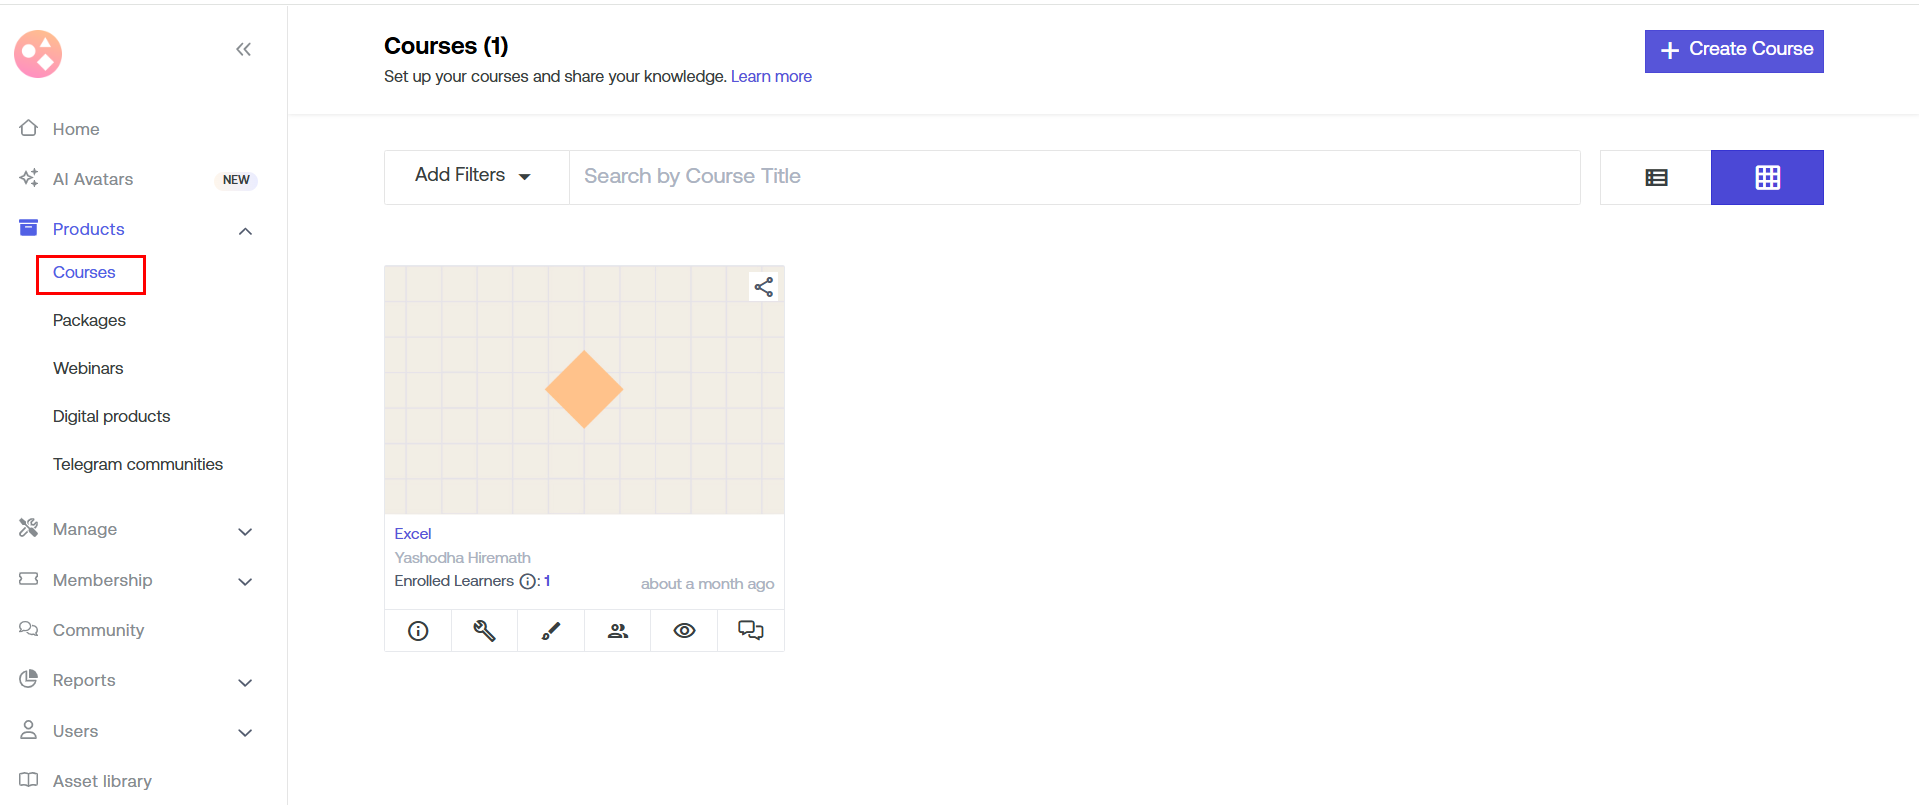Image resolution: width=1919 pixels, height=805 pixels.
Task: Click the discussion chat icon on the Excel card
Action: pos(750,630)
